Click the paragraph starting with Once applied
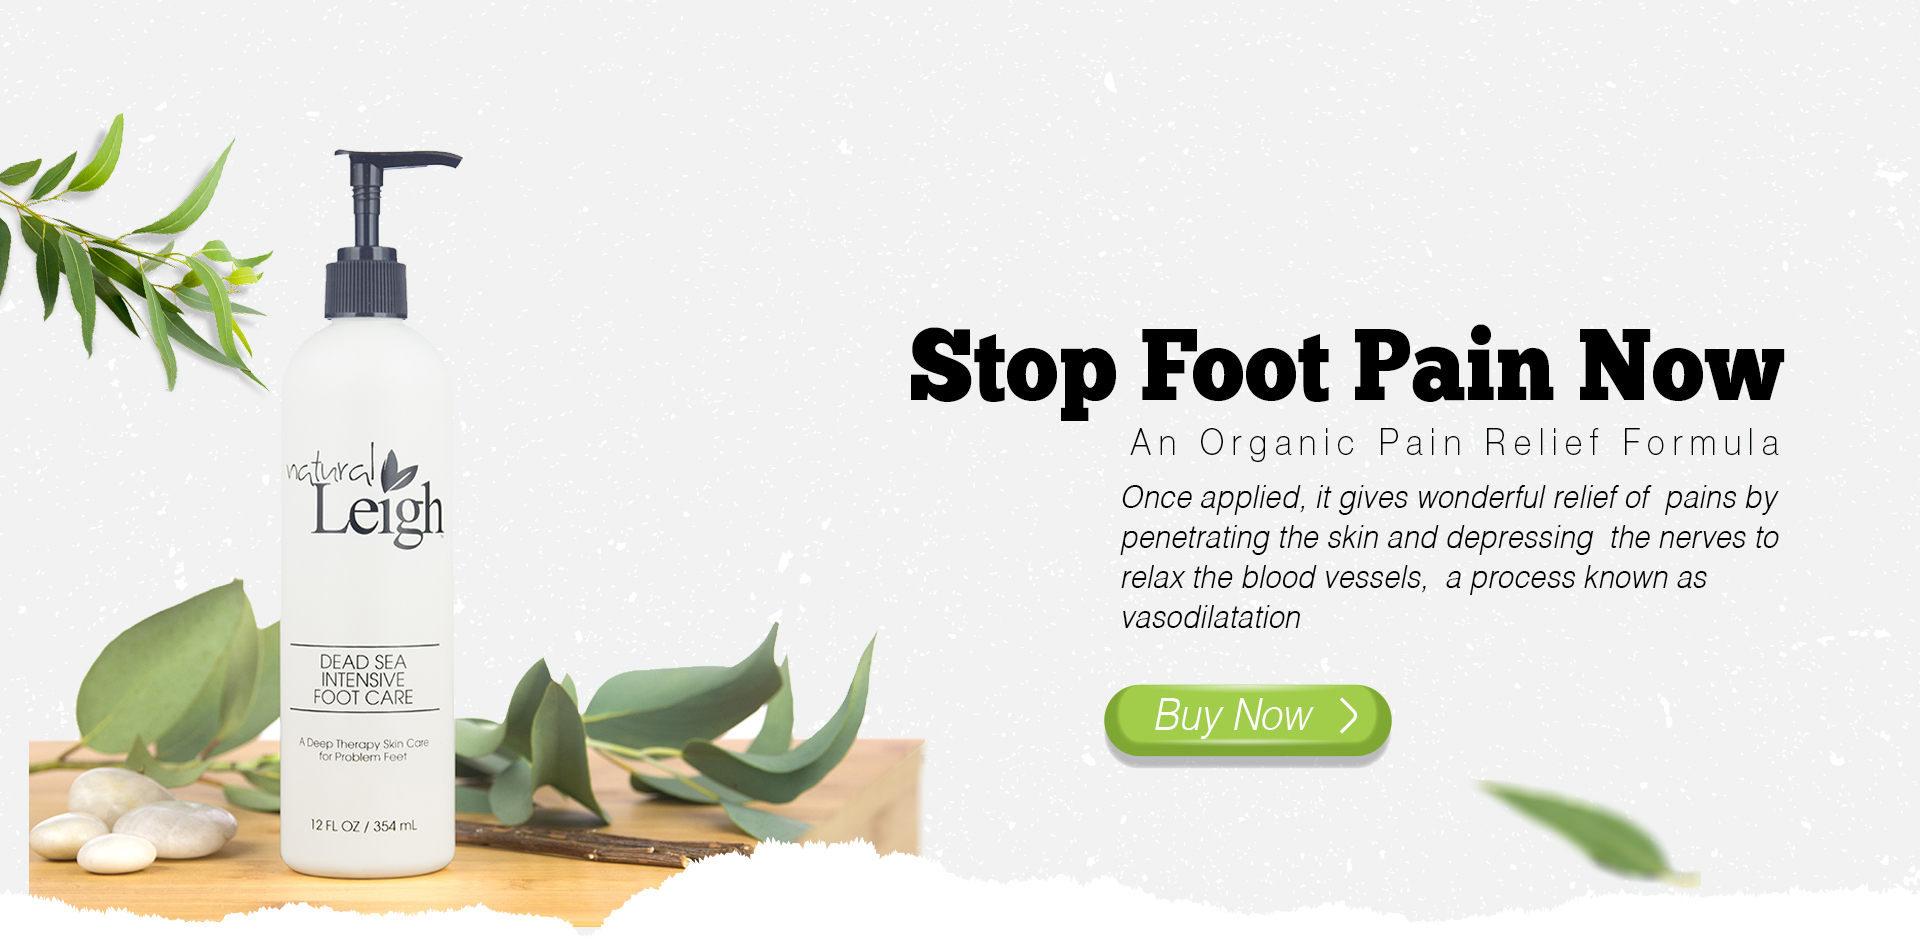The height and width of the screenshot is (950, 1920). click(x=1450, y=557)
